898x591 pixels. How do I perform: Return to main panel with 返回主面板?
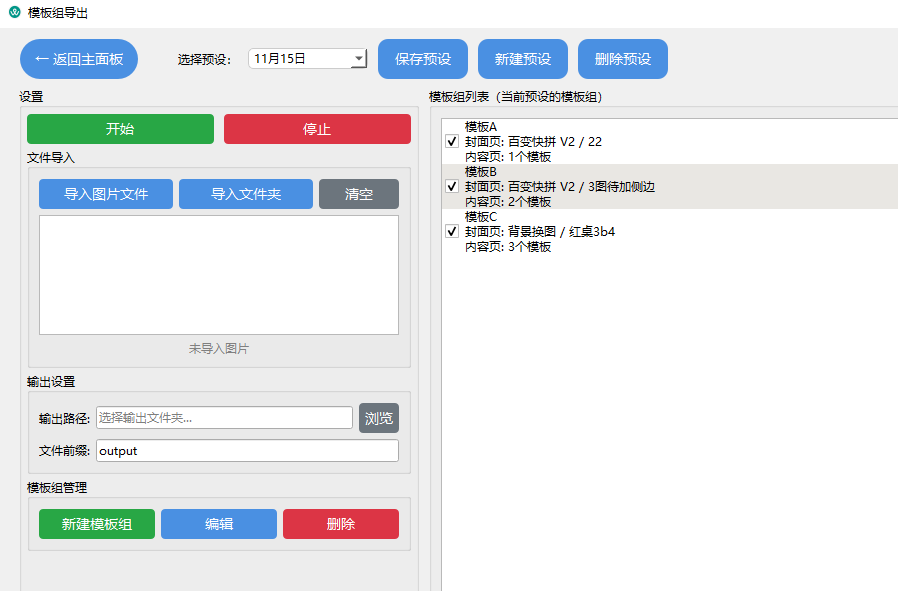tap(78, 58)
